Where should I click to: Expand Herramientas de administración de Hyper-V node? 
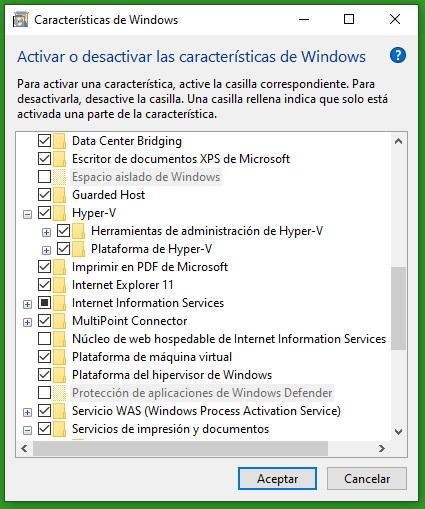46,232
